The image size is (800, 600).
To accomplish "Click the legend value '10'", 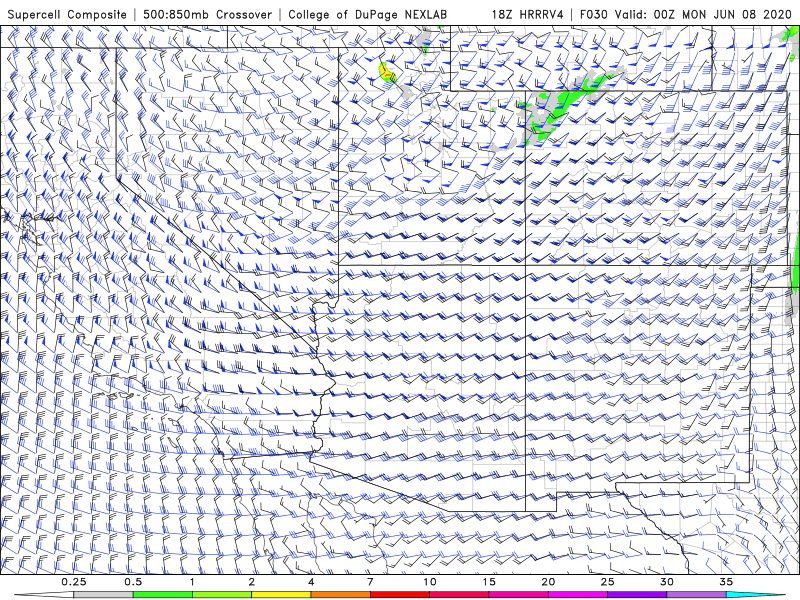I will pyautogui.click(x=430, y=582).
